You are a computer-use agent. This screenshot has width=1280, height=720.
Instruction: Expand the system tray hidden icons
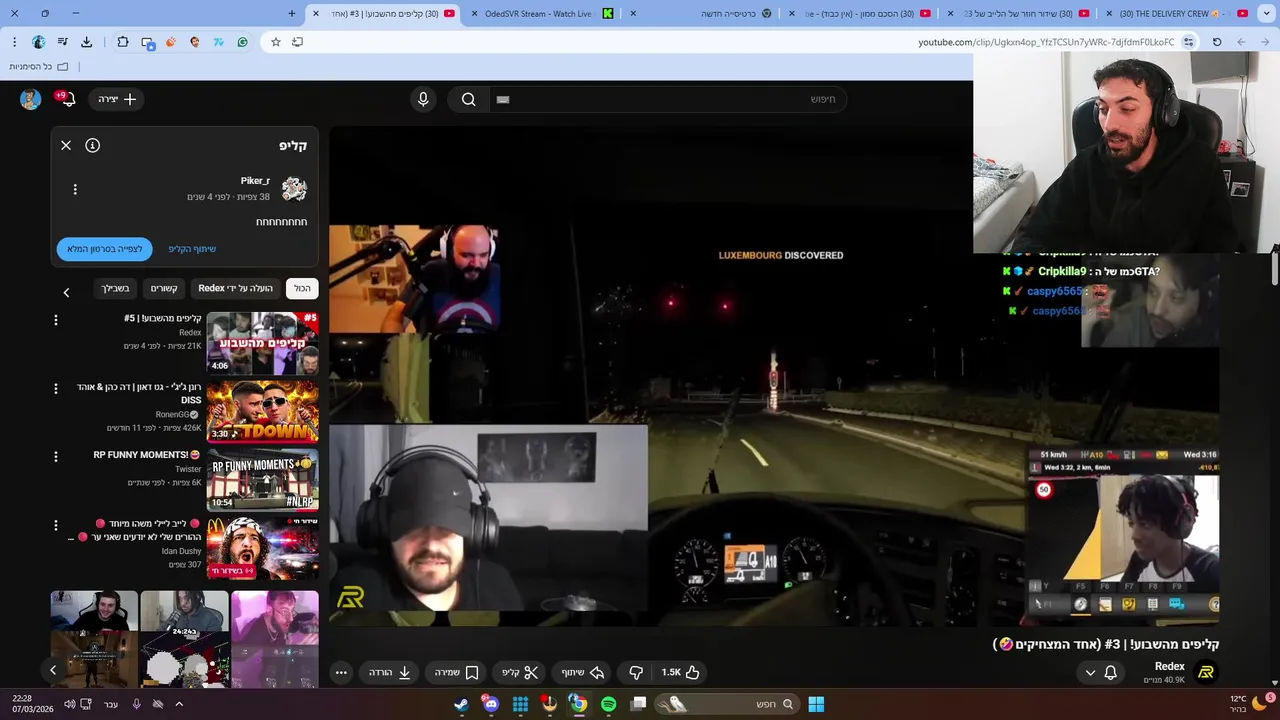(179, 704)
